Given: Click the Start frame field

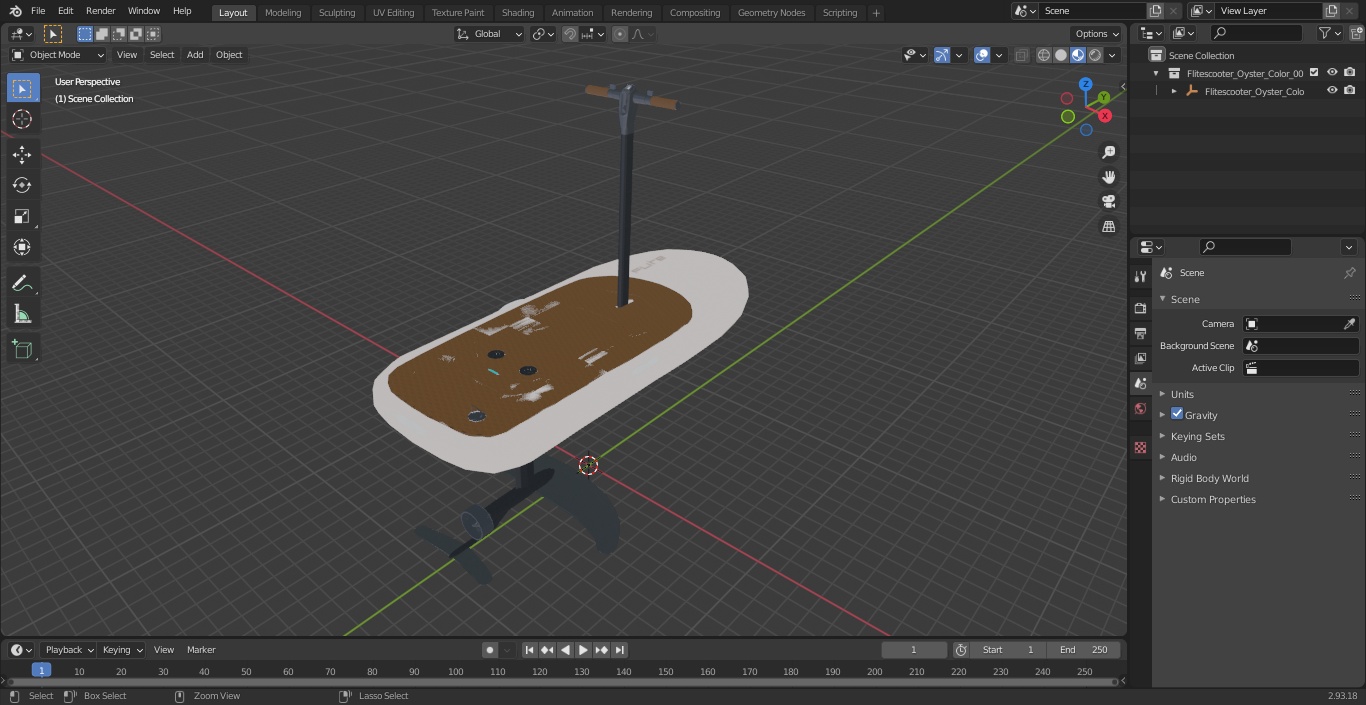Looking at the screenshot, I should pyautogui.click(x=1008, y=650).
